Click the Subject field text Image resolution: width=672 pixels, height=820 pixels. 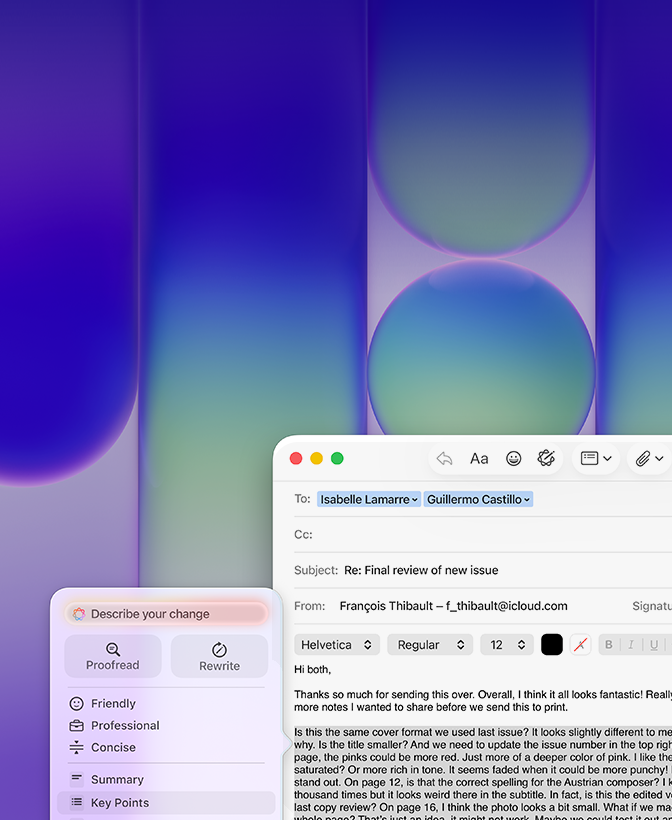421,570
